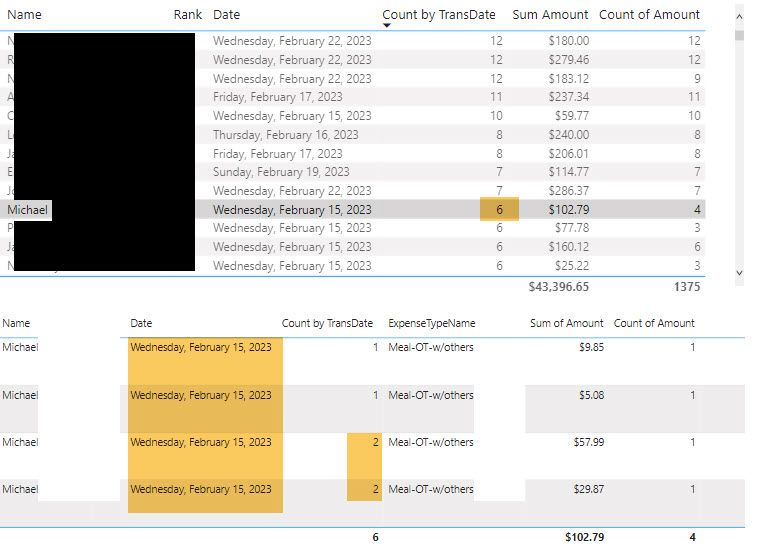Viewport: 758px width, 560px height.
Task: Click the top table total $43,396.65
Action: click(558, 287)
